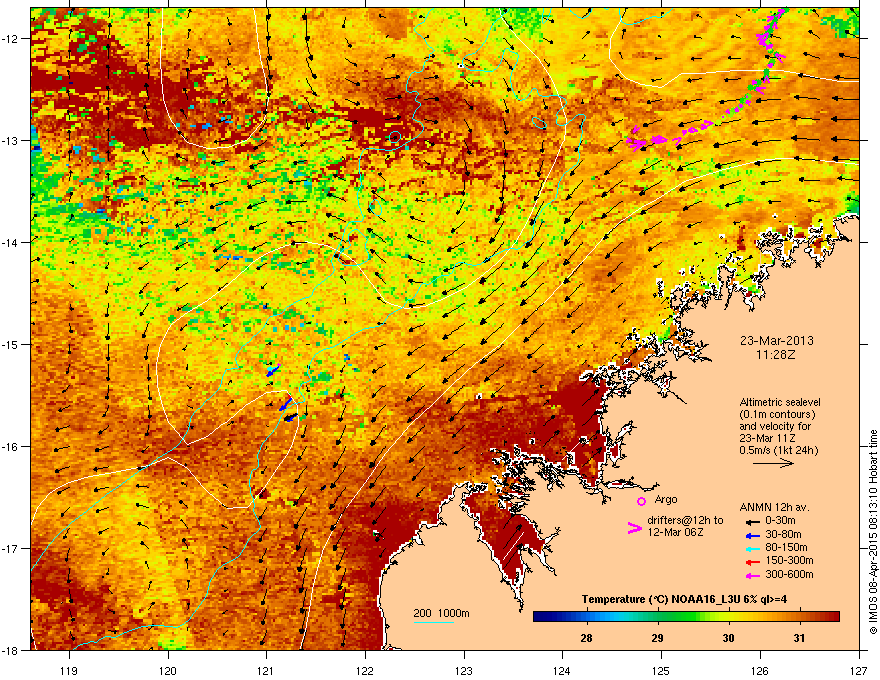Click the cyan 80-150m arrow legend symbol

752,548
